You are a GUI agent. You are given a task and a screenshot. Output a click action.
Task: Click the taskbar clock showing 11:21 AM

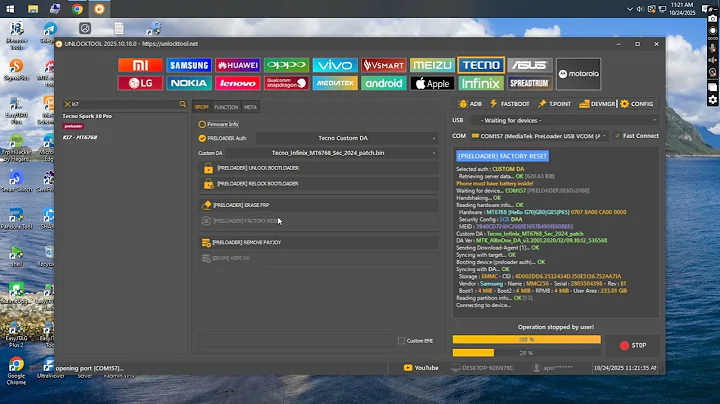coord(681,9)
